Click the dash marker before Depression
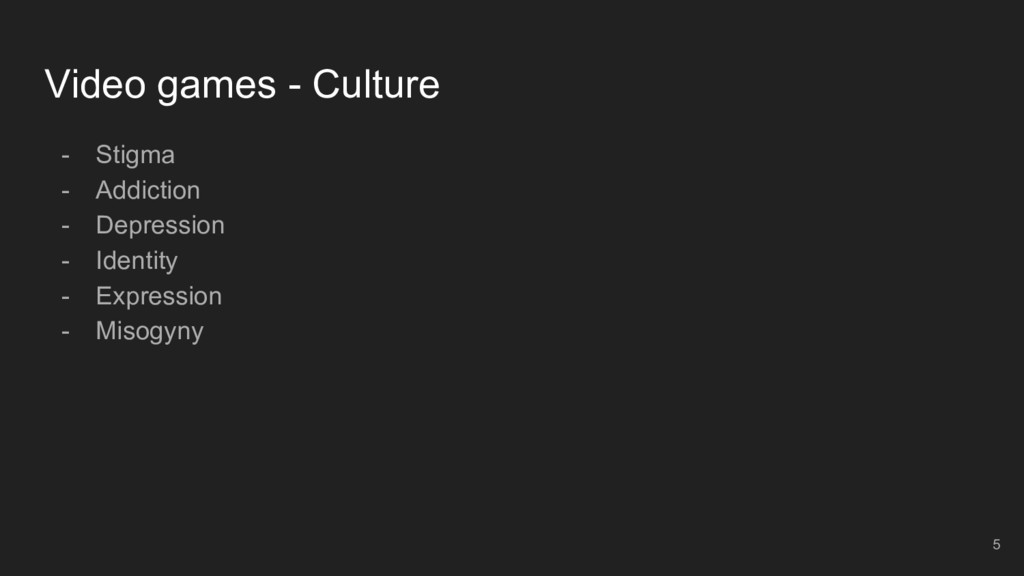Image resolution: width=1024 pixels, height=576 pixels. point(65,227)
